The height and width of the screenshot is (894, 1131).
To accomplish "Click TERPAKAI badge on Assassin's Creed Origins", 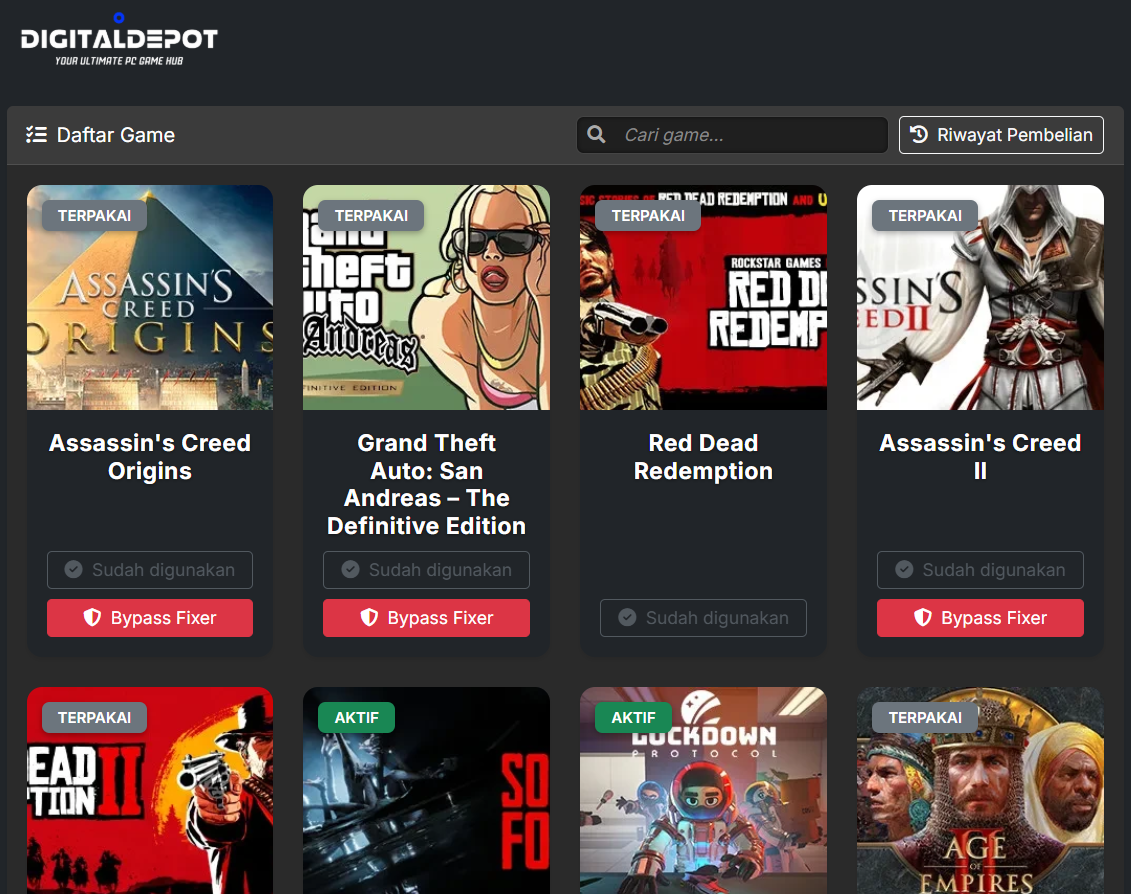I will coord(94,216).
